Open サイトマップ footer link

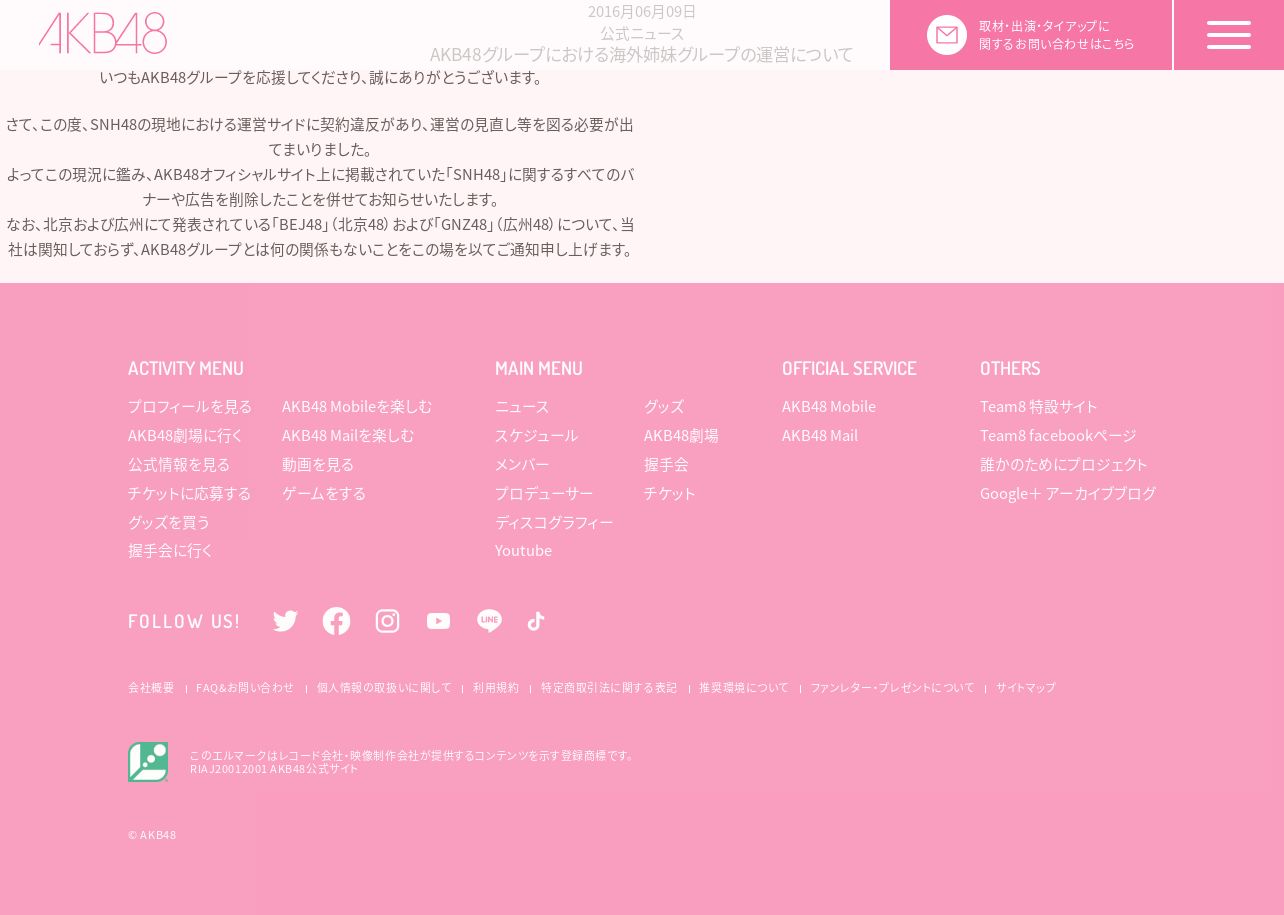[1026, 687]
